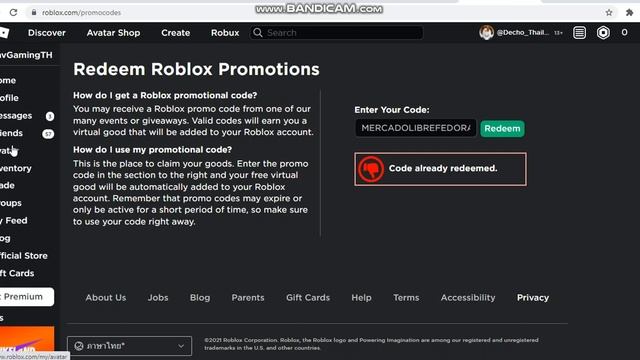Bookmark this page with the star icon
Screen dimensions: 640x360
coord(609,13)
